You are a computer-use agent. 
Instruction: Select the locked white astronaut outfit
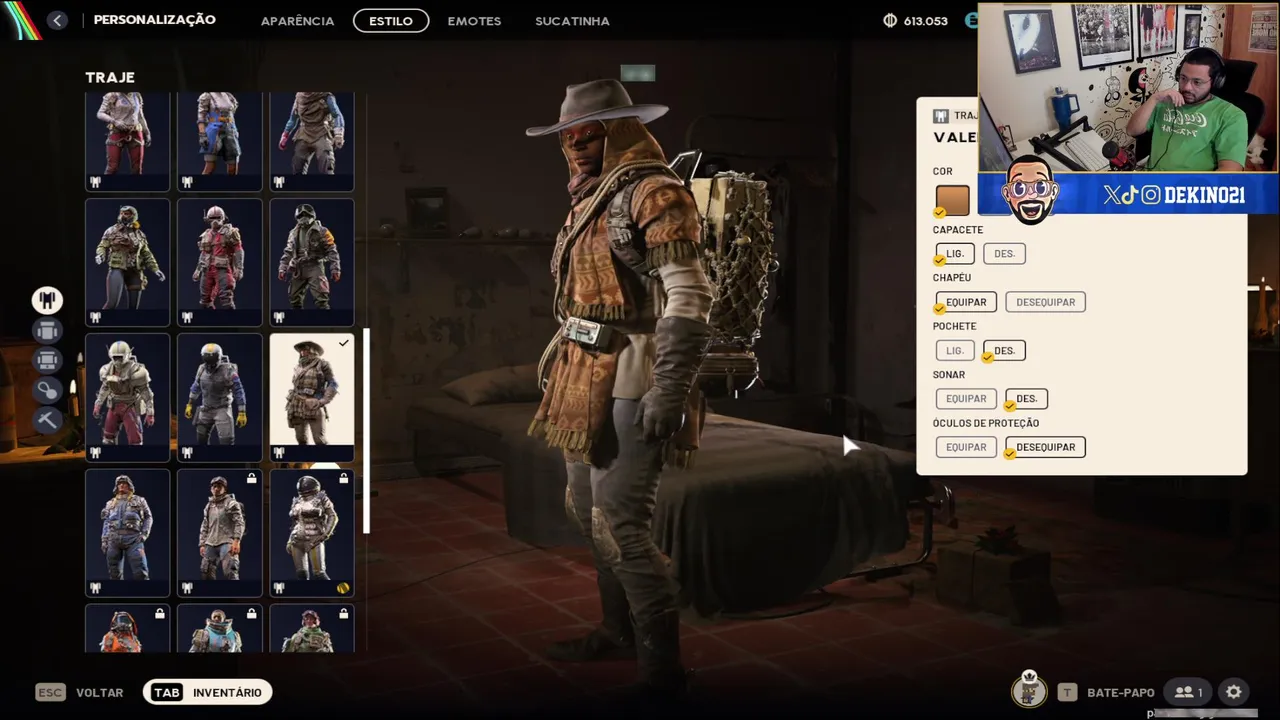[311, 532]
